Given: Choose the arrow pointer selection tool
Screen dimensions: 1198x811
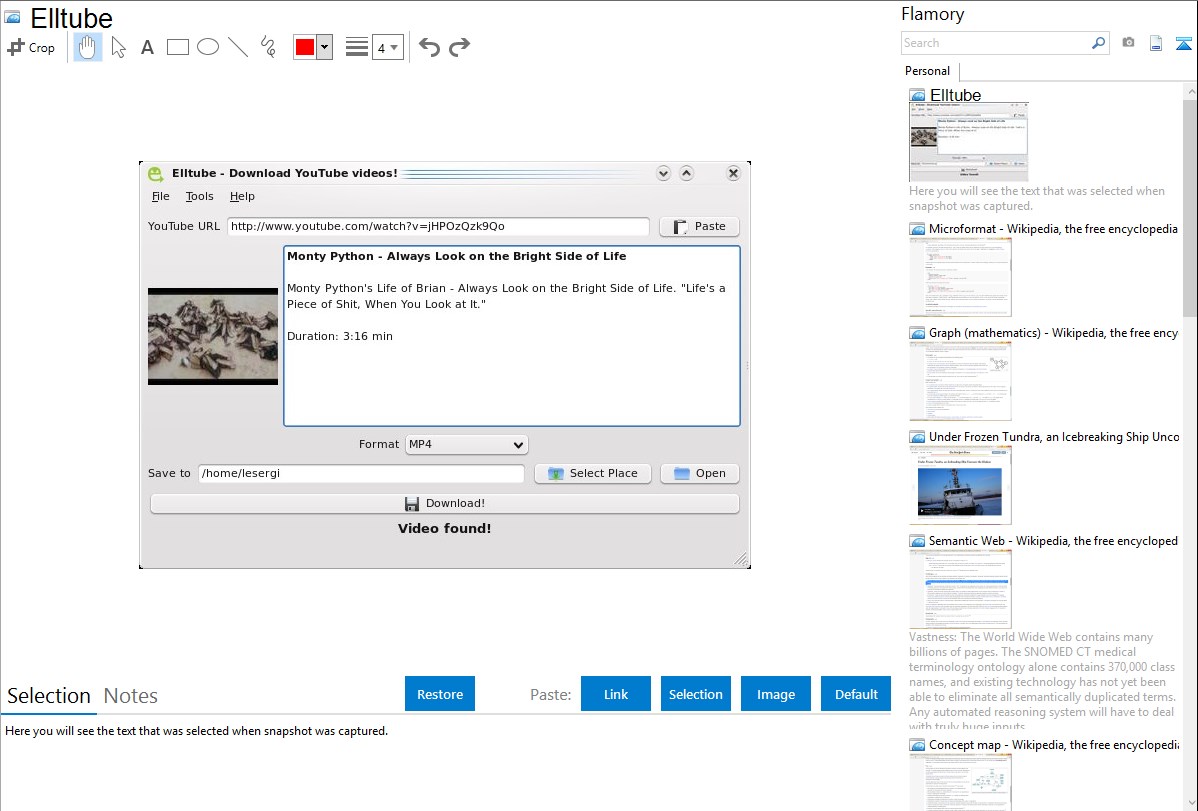Looking at the screenshot, I should pyautogui.click(x=118, y=47).
